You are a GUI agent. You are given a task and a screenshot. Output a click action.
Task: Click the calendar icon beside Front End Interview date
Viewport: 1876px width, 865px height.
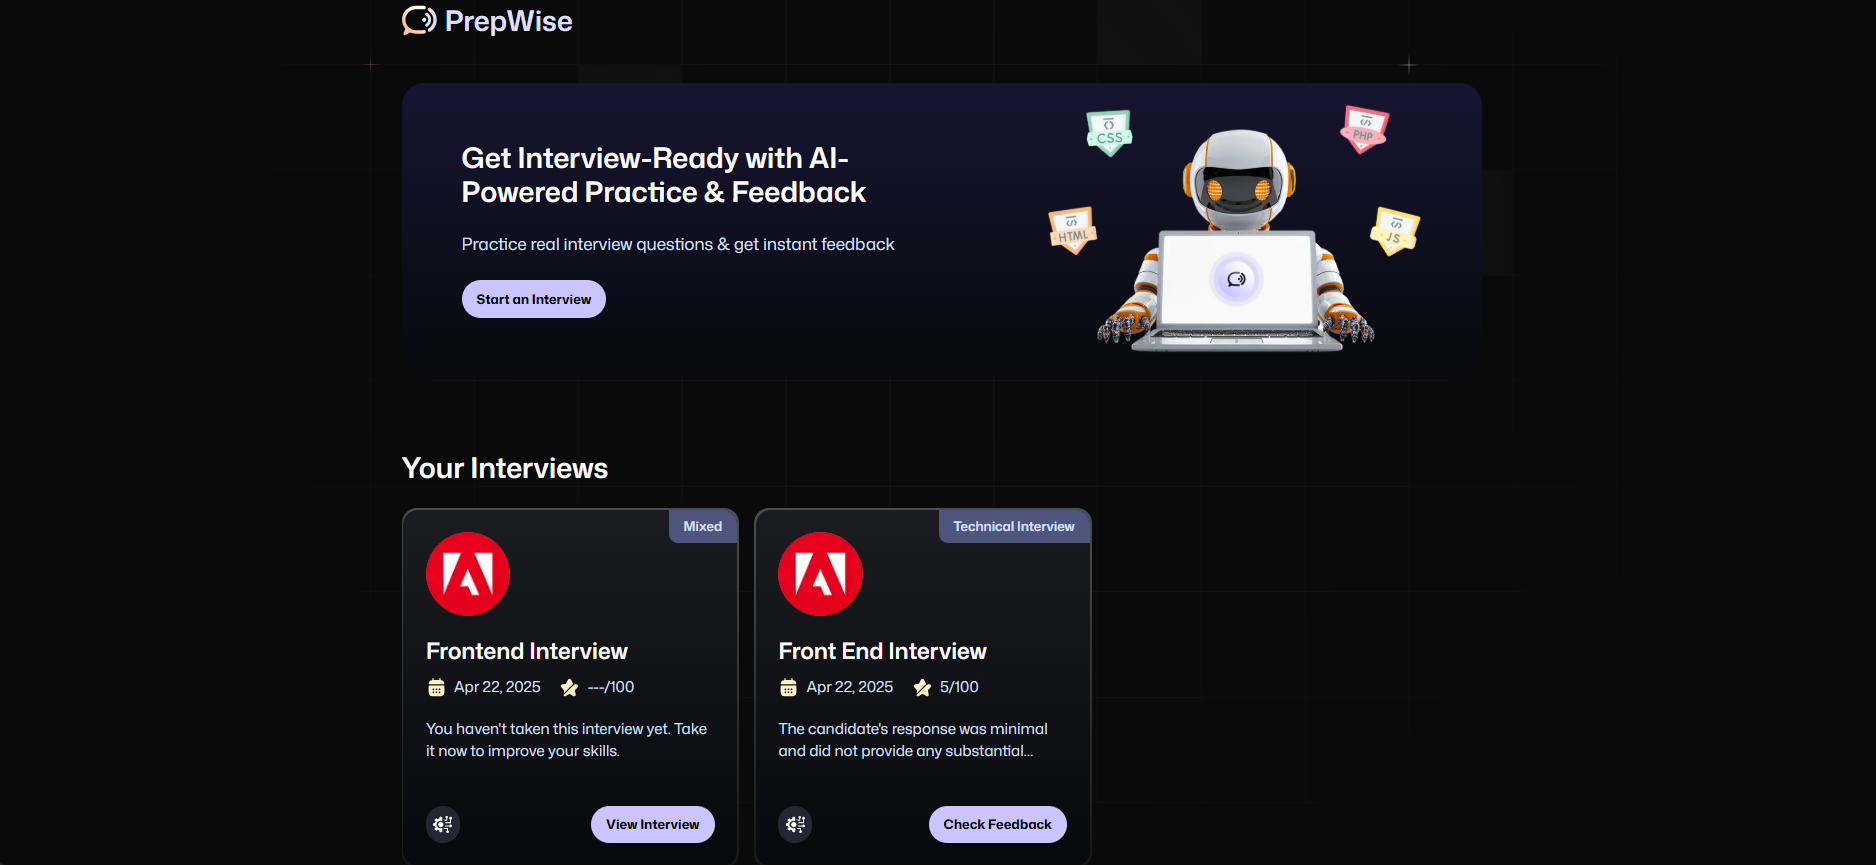pos(788,687)
